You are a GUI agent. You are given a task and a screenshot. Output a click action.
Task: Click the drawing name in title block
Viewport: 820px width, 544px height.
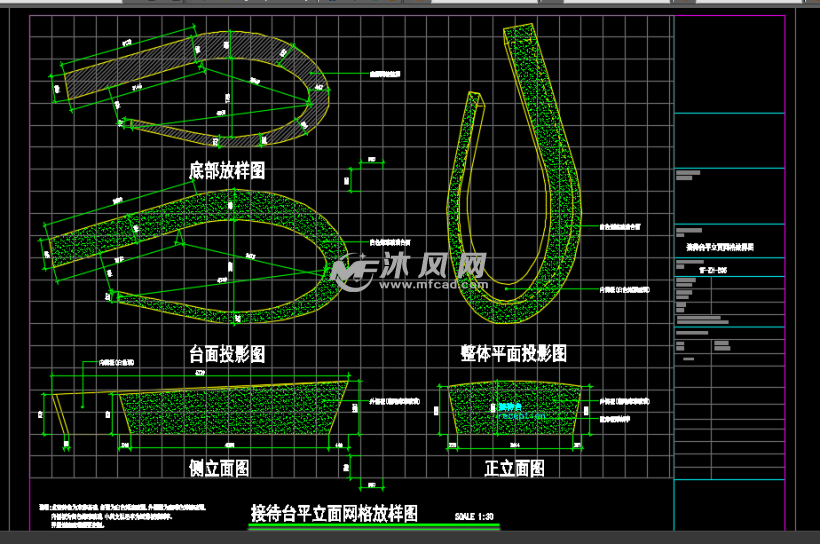(x=720, y=245)
